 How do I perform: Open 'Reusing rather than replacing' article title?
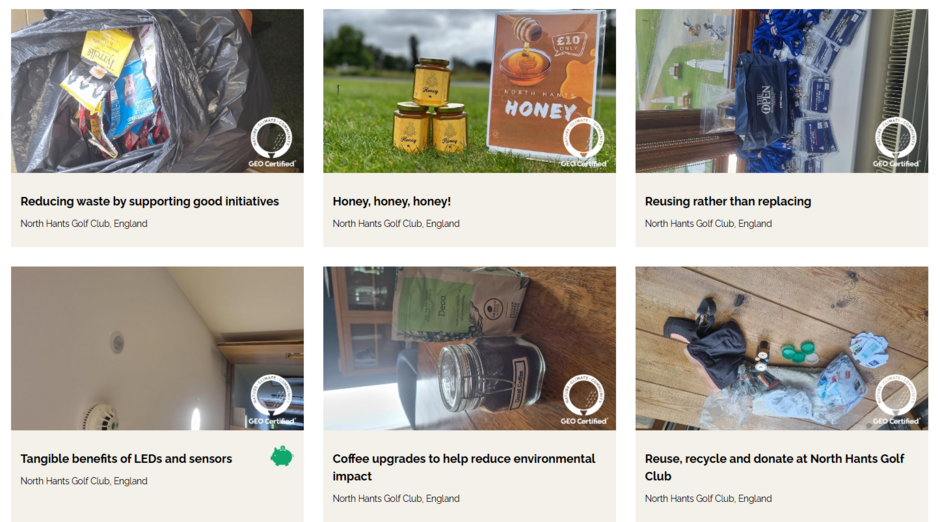pos(728,201)
